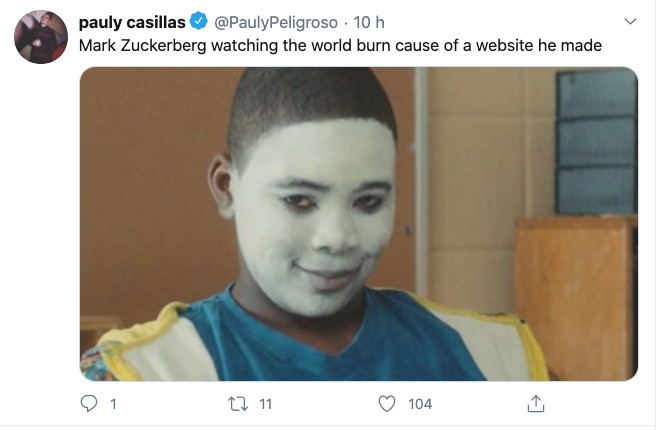
Task: Click the words "website he made"
Action: (539, 45)
